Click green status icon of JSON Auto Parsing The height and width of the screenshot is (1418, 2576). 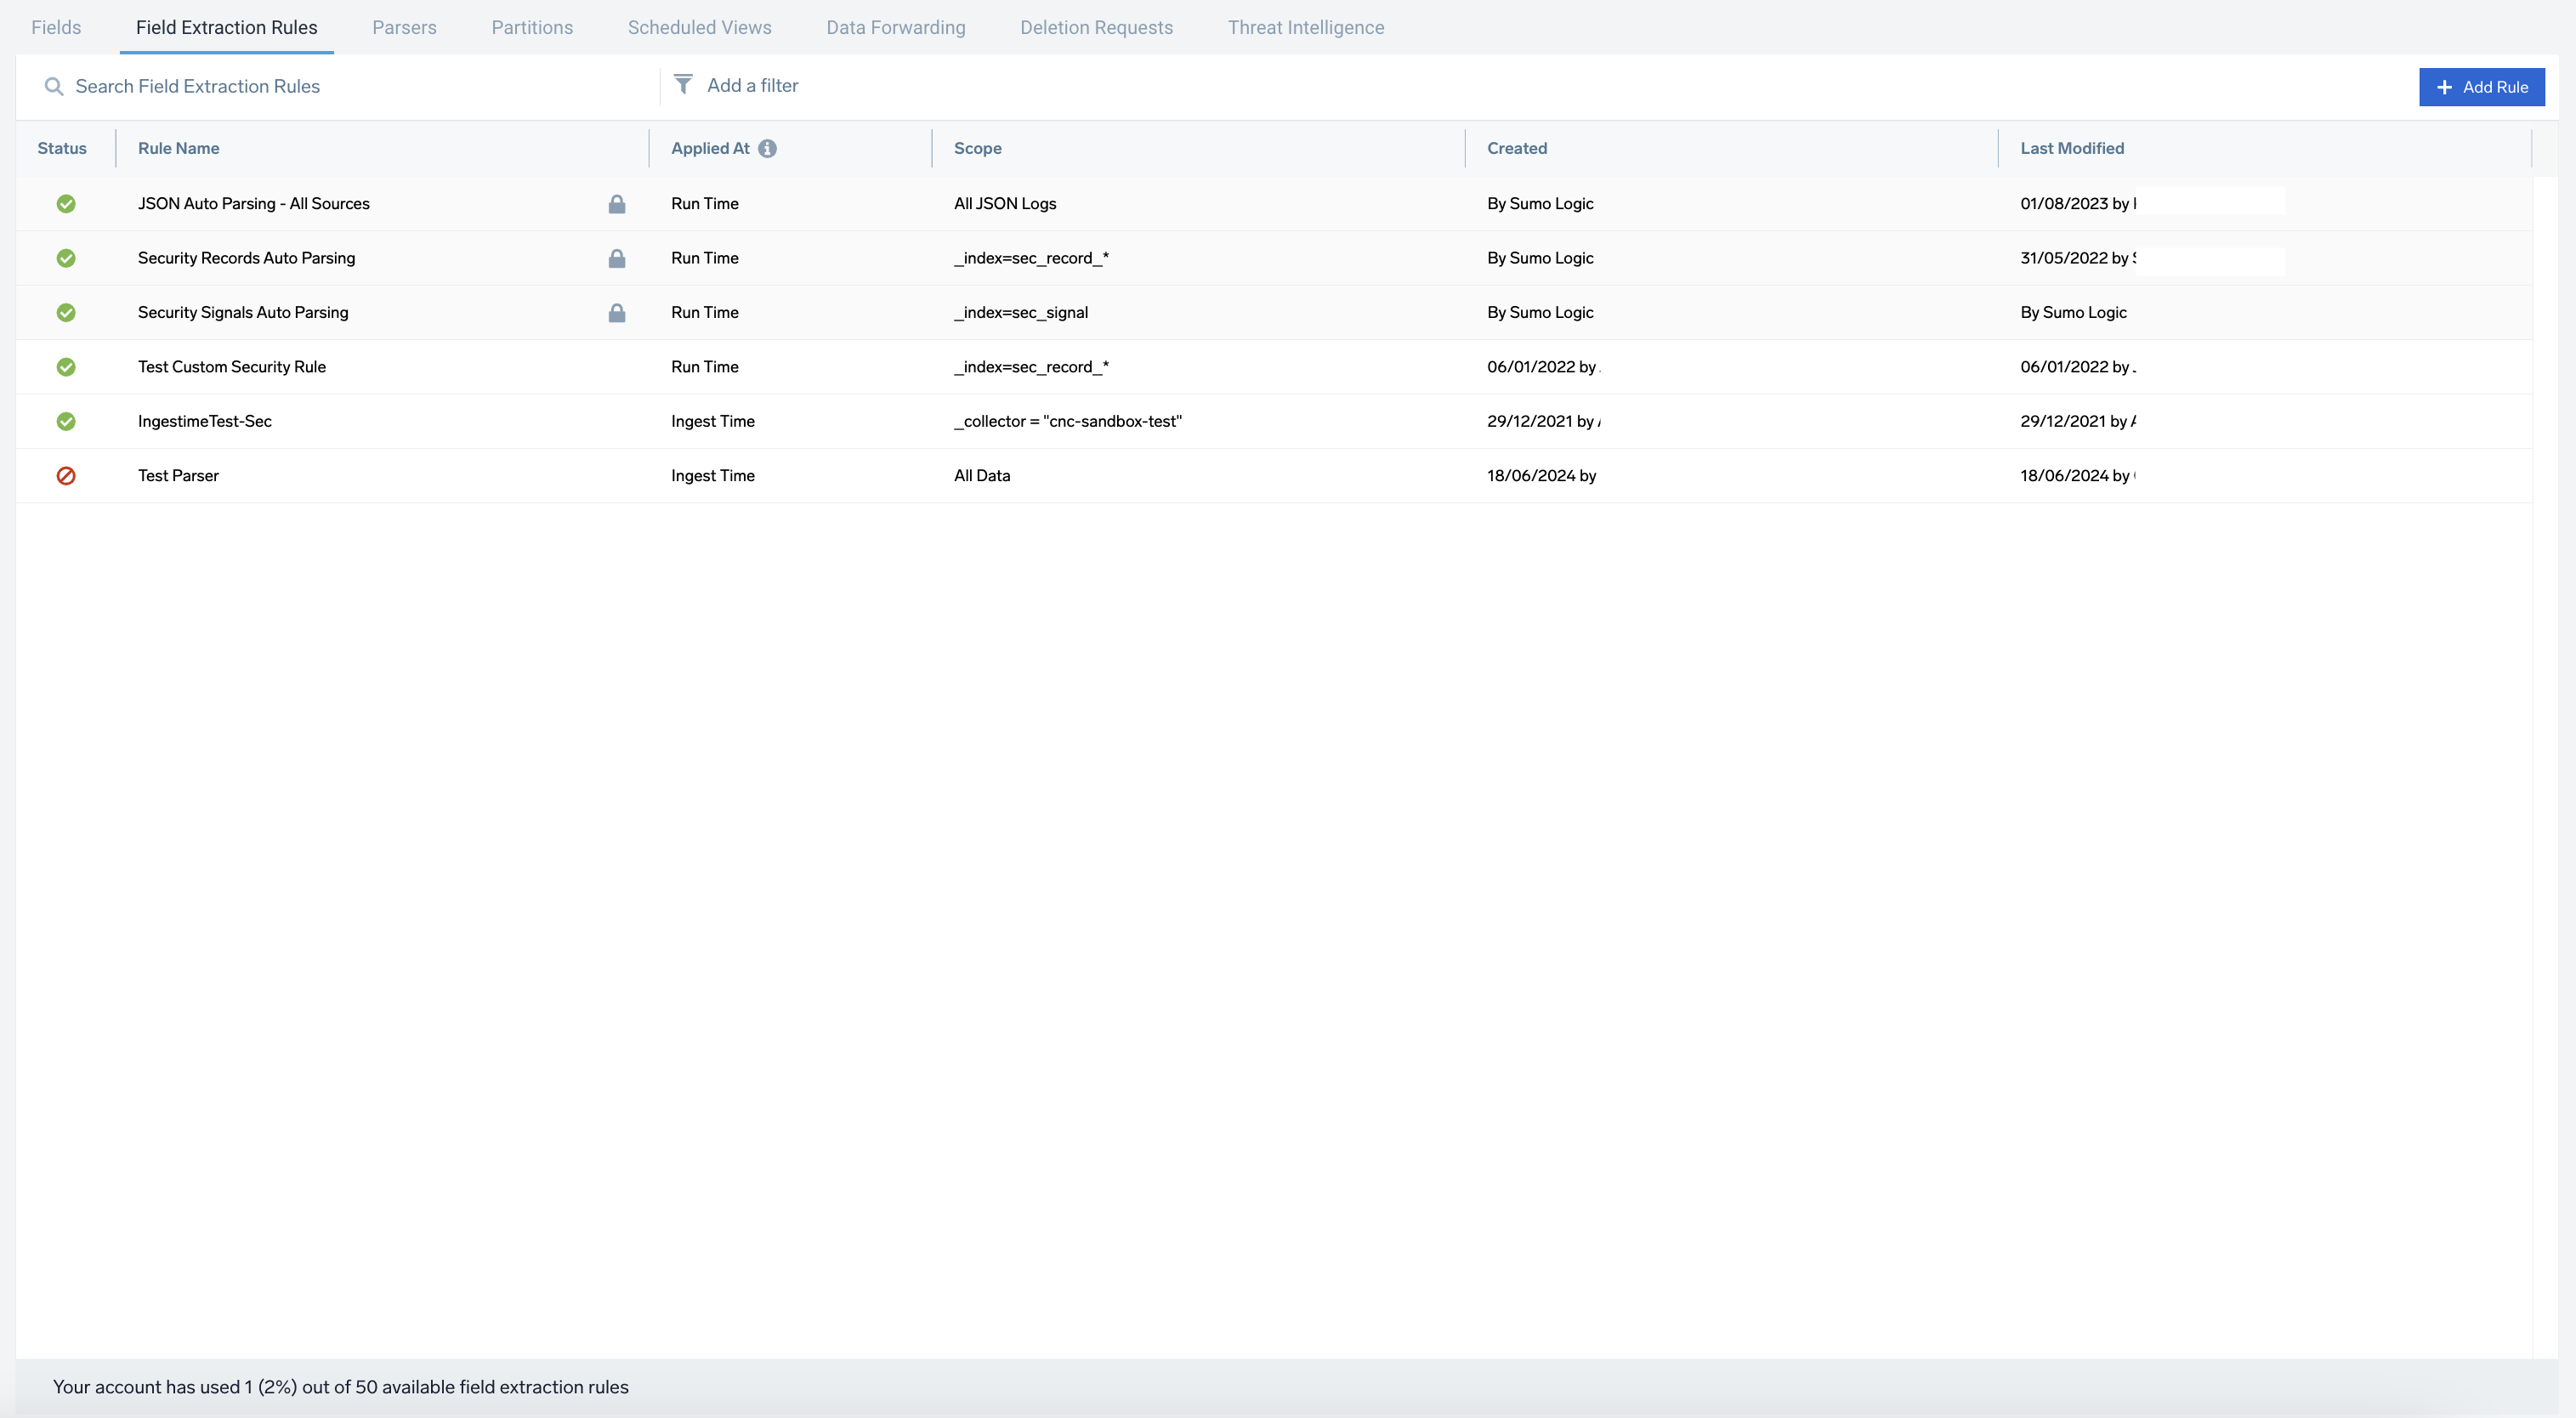coord(66,204)
